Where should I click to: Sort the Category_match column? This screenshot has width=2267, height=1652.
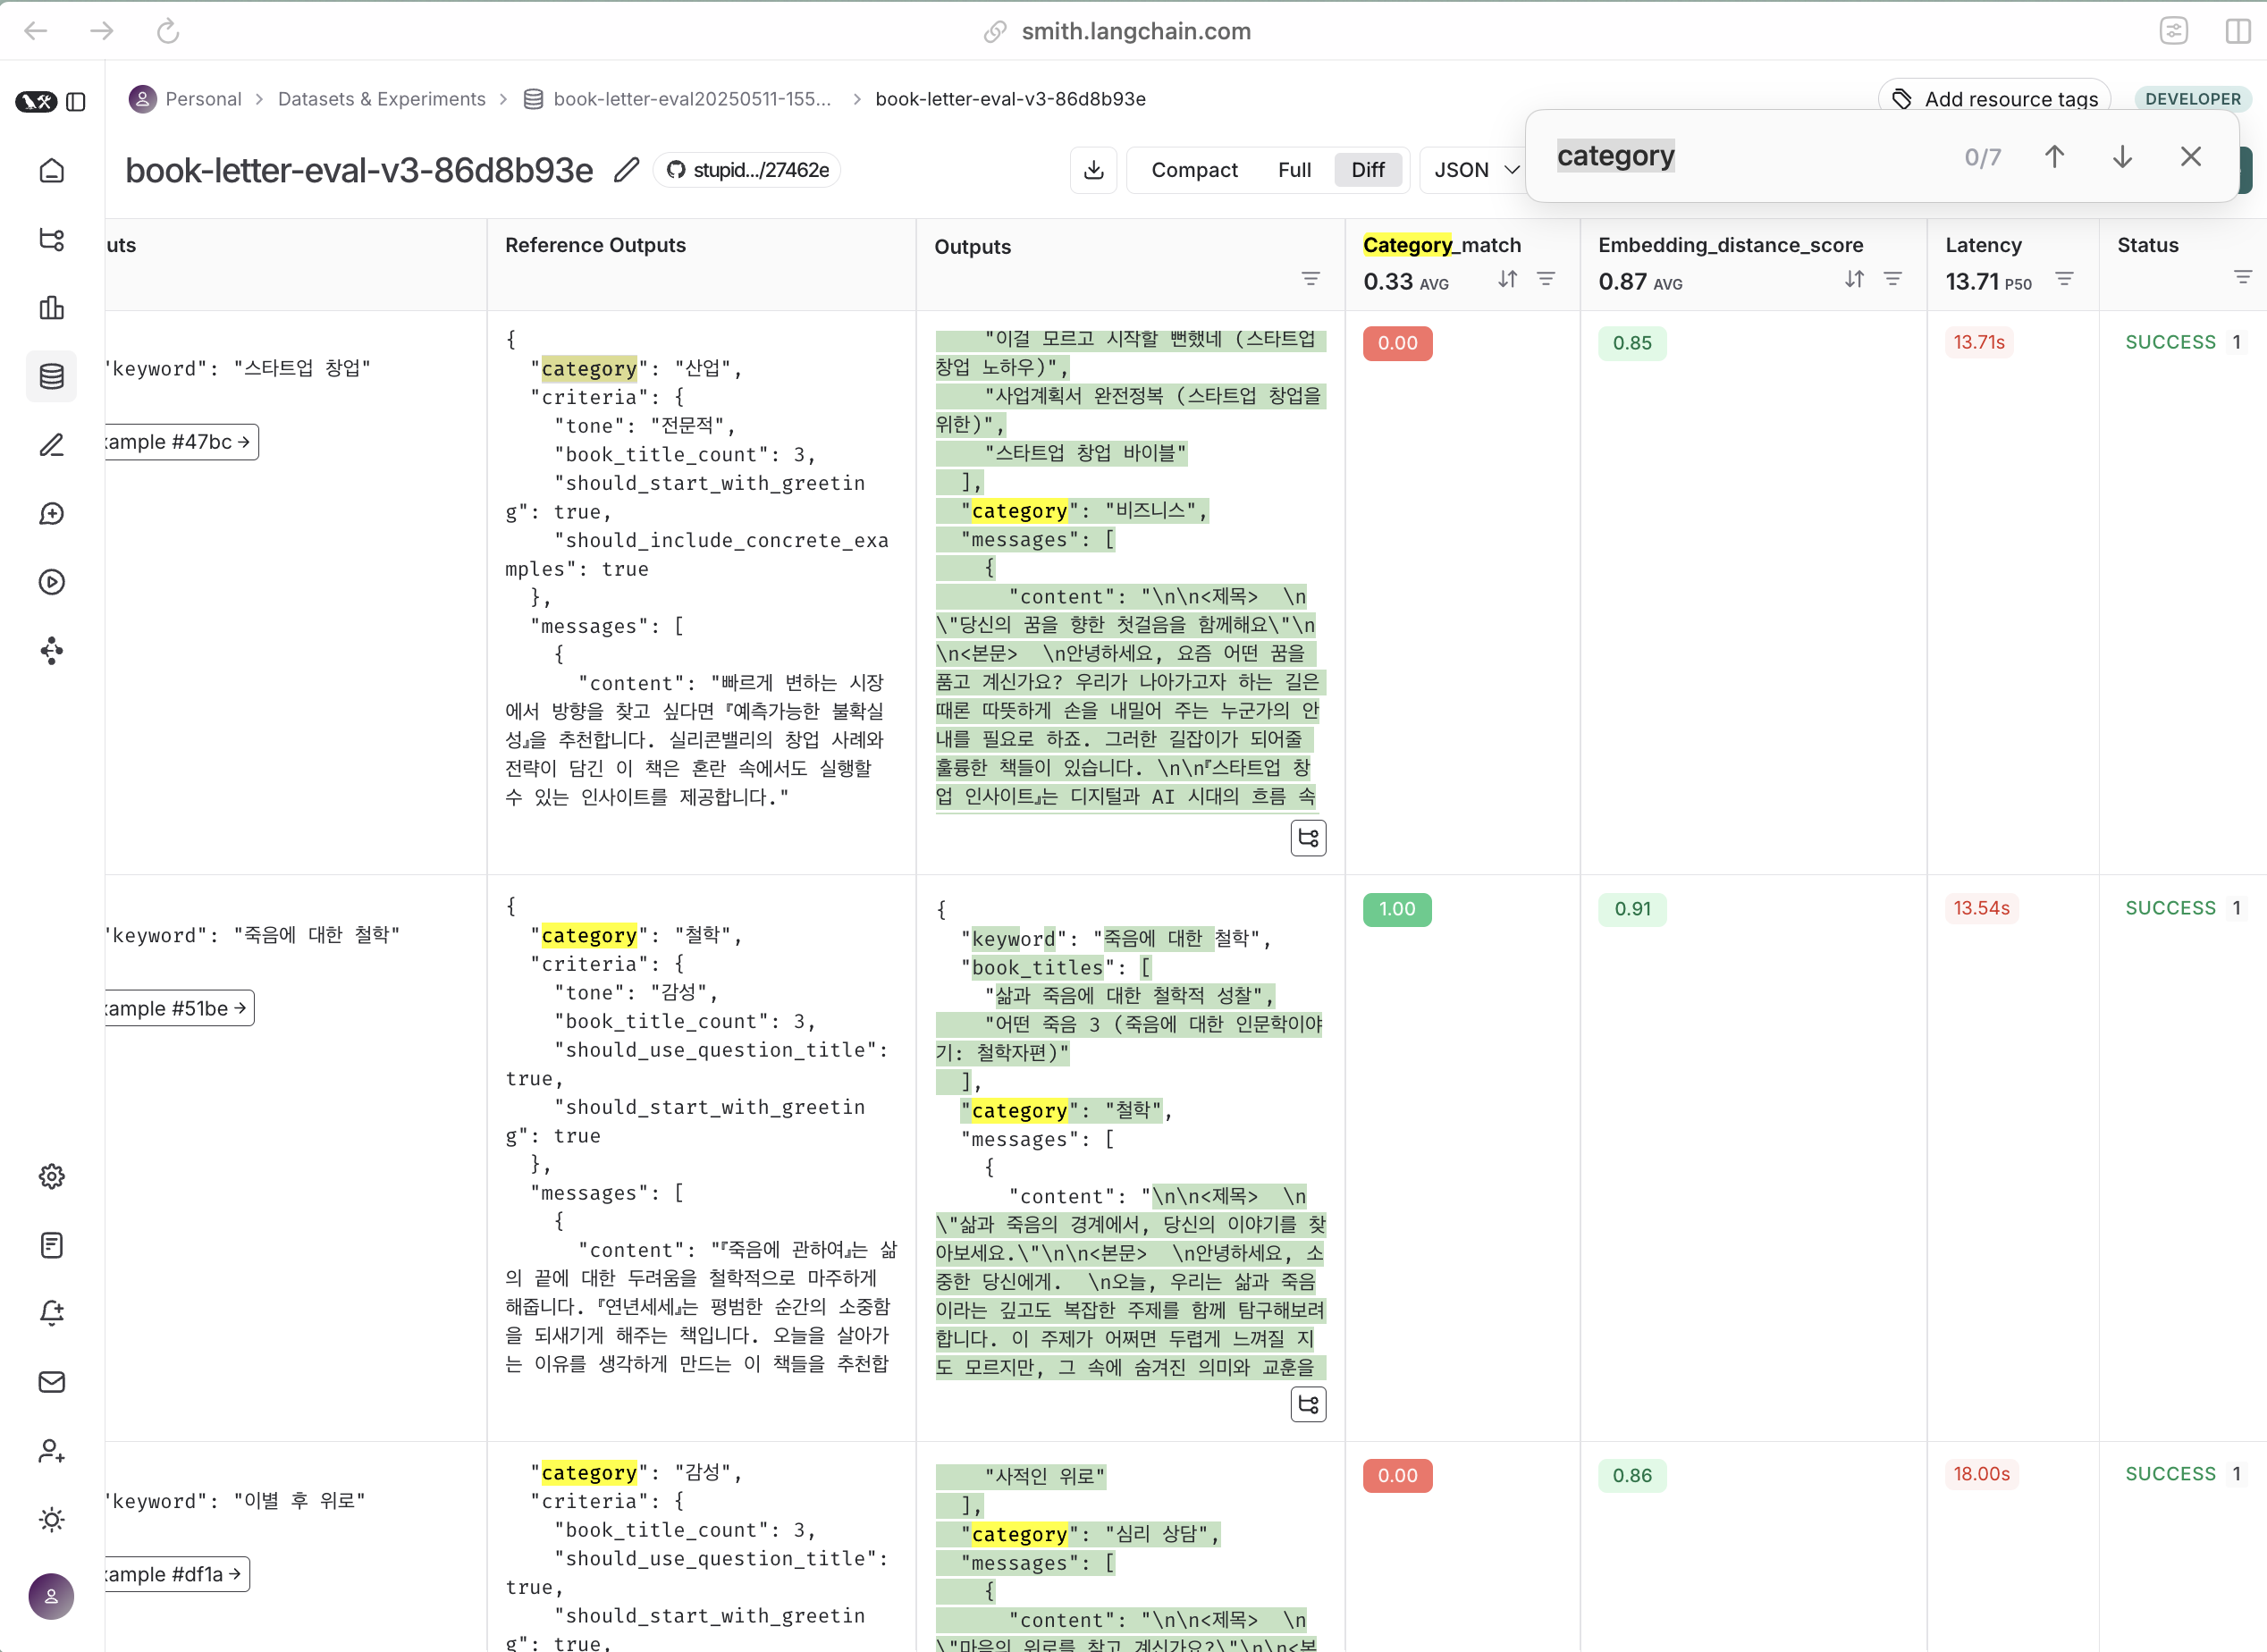tap(1507, 280)
